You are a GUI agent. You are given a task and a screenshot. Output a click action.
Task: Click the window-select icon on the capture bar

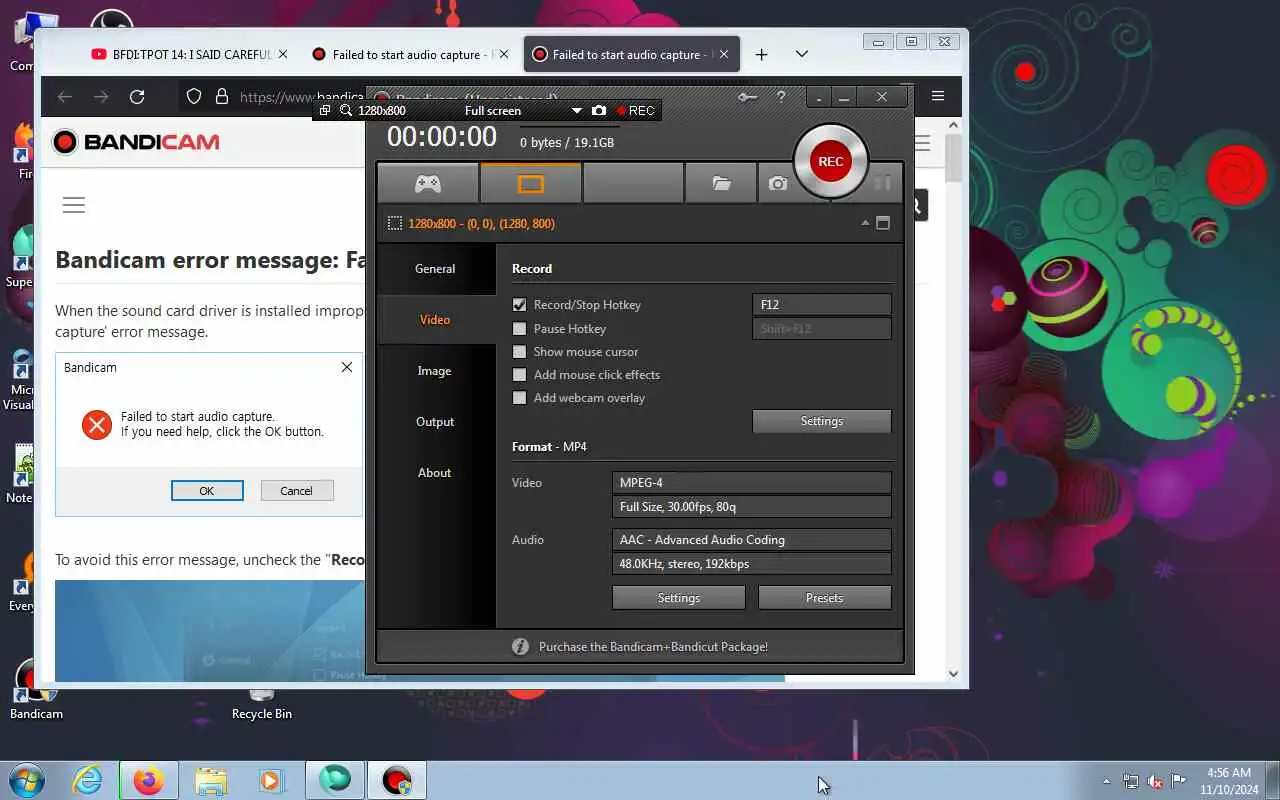(325, 110)
